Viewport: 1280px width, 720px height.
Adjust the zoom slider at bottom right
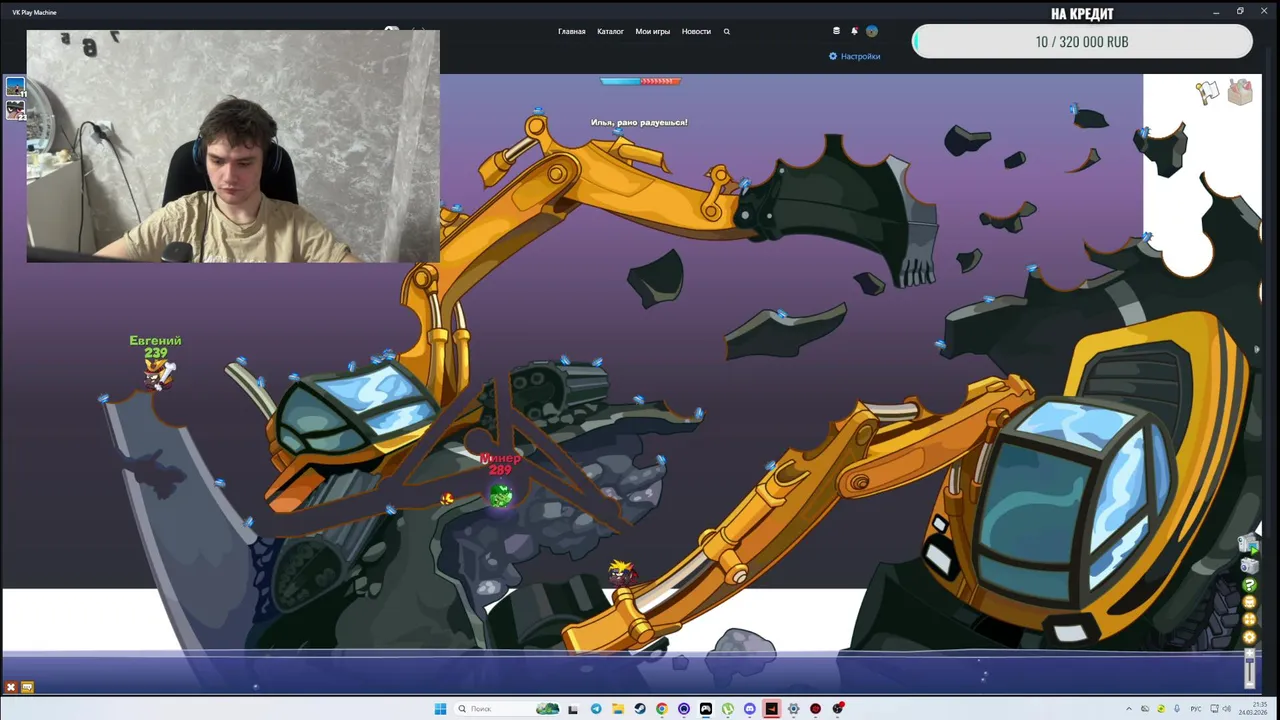pyautogui.click(x=1249, y=668)
